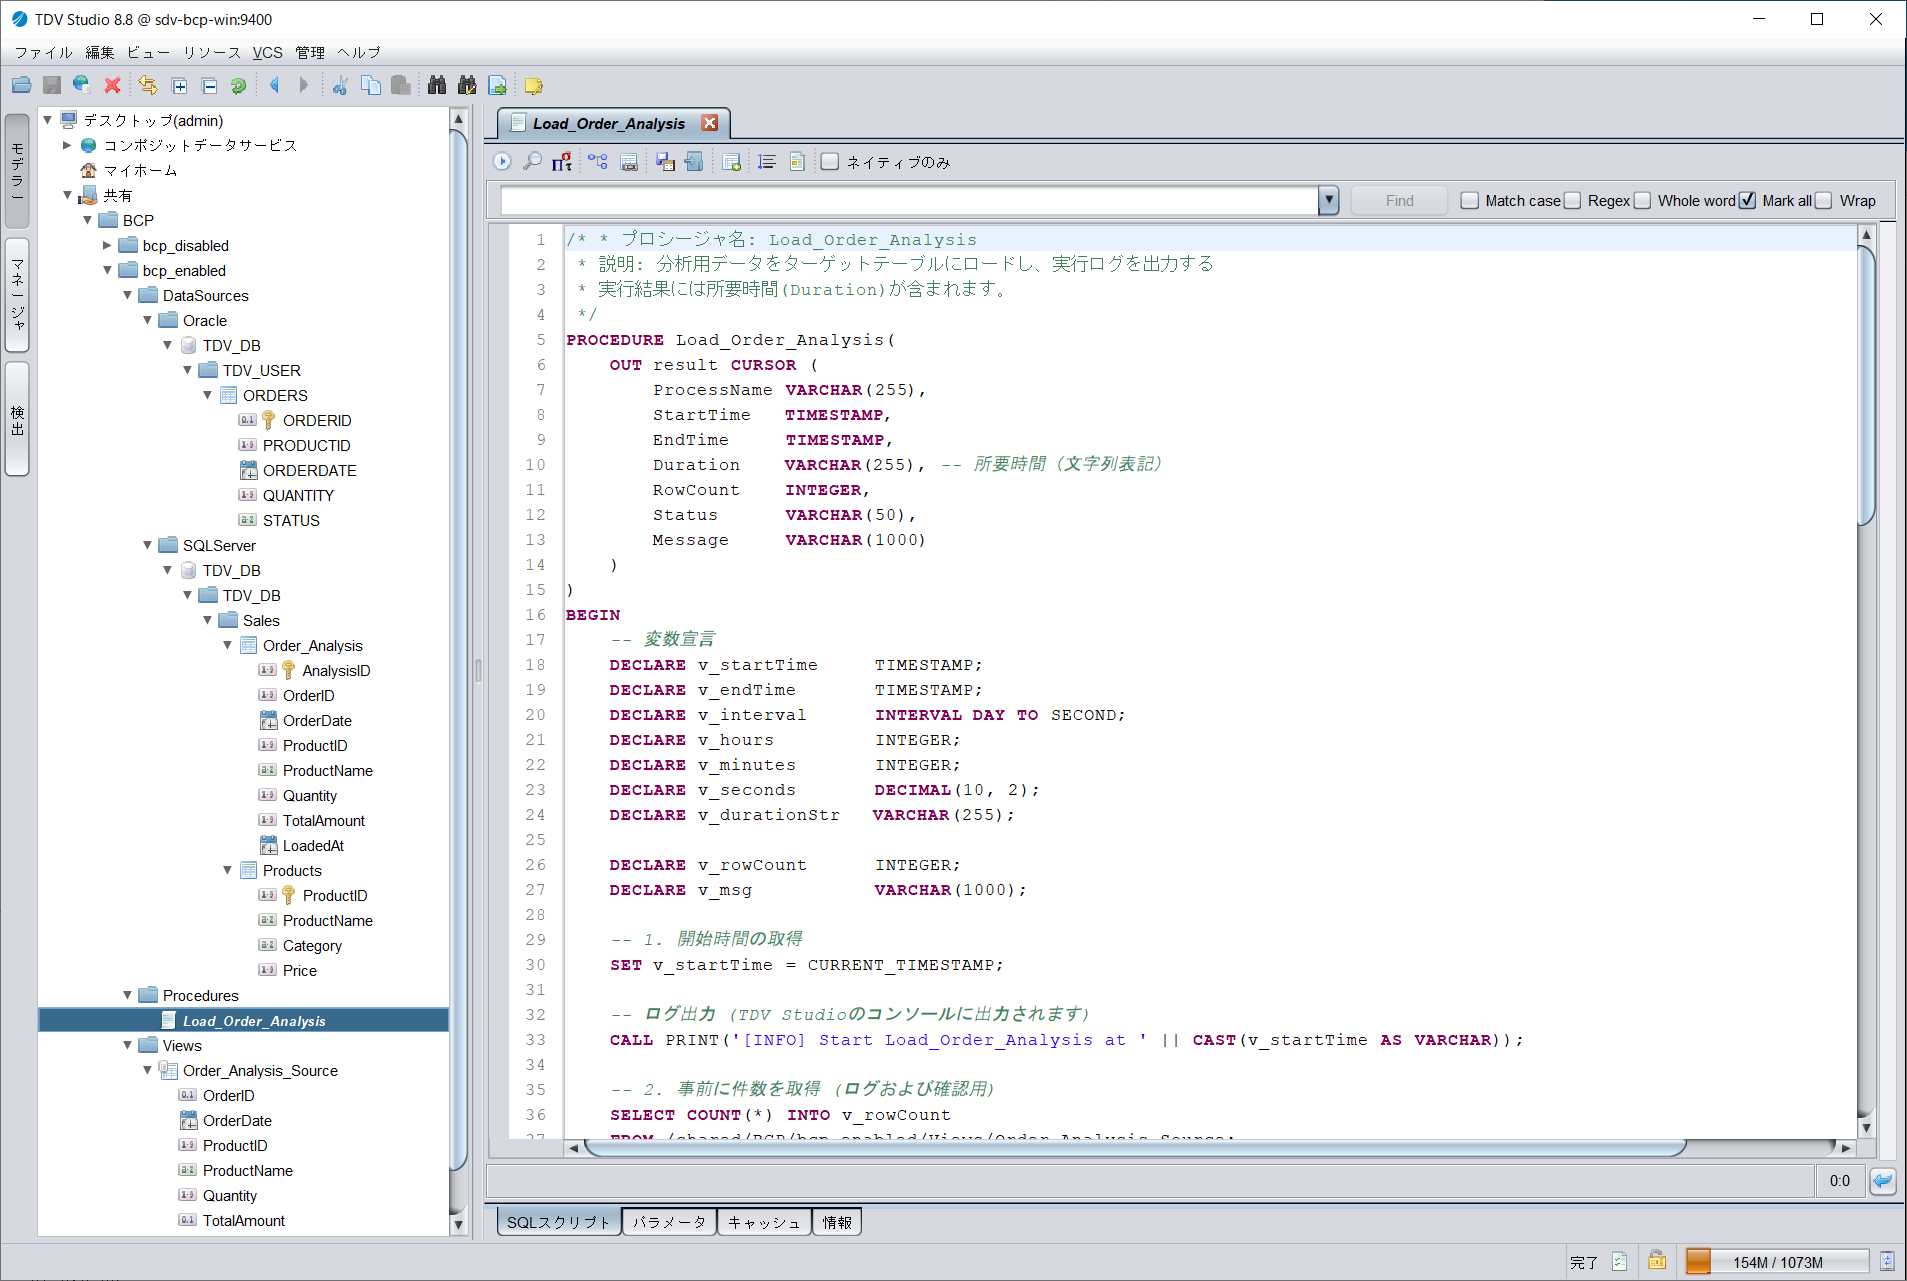
Task: Click the format SQL indent icon
Action: (766, 161)
